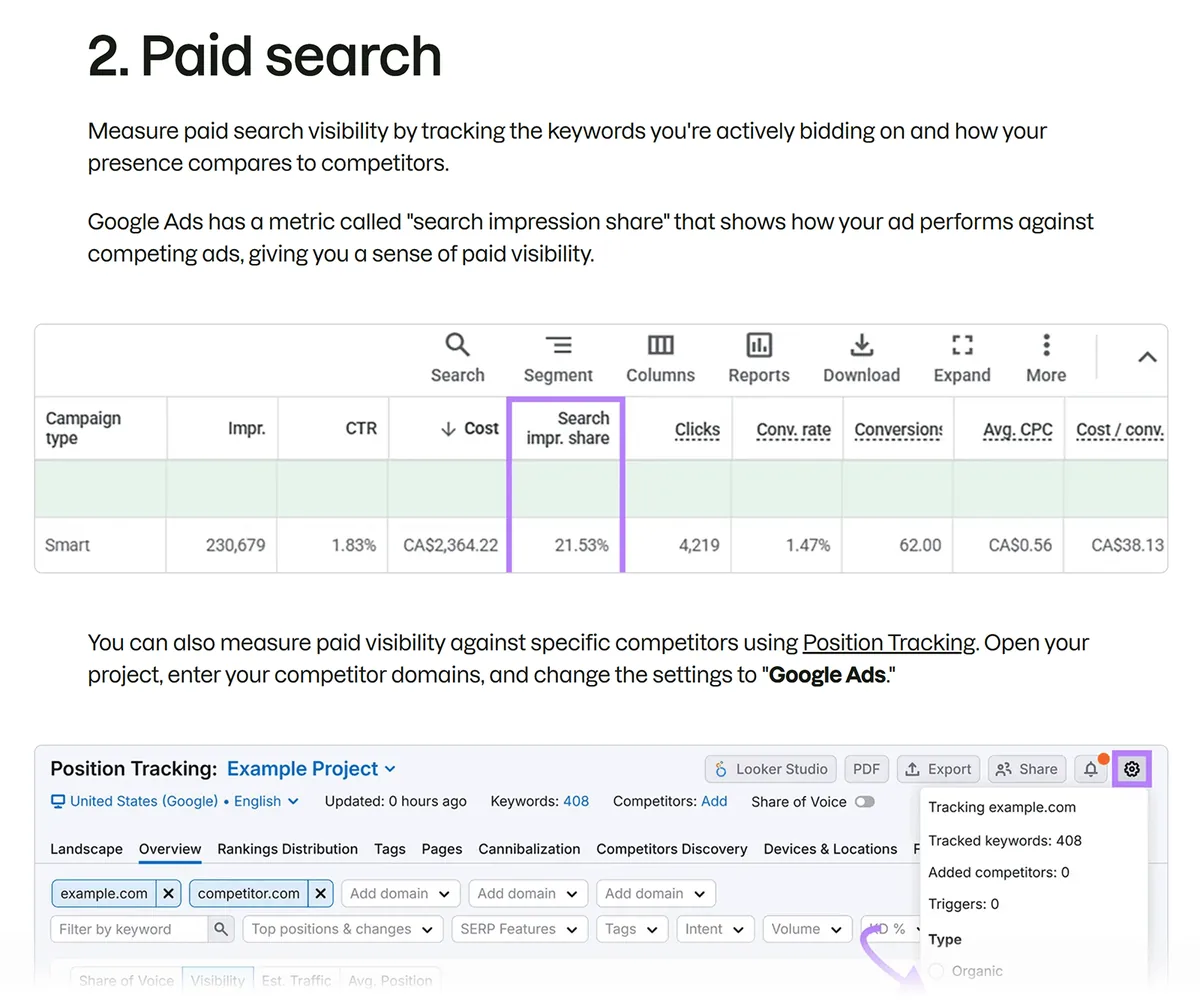Image resolution: width=1200 pixels, height=1000 pixels.
Task: Collapse the Google Ads toolbar with the chevron
Action: point(1148,357)
